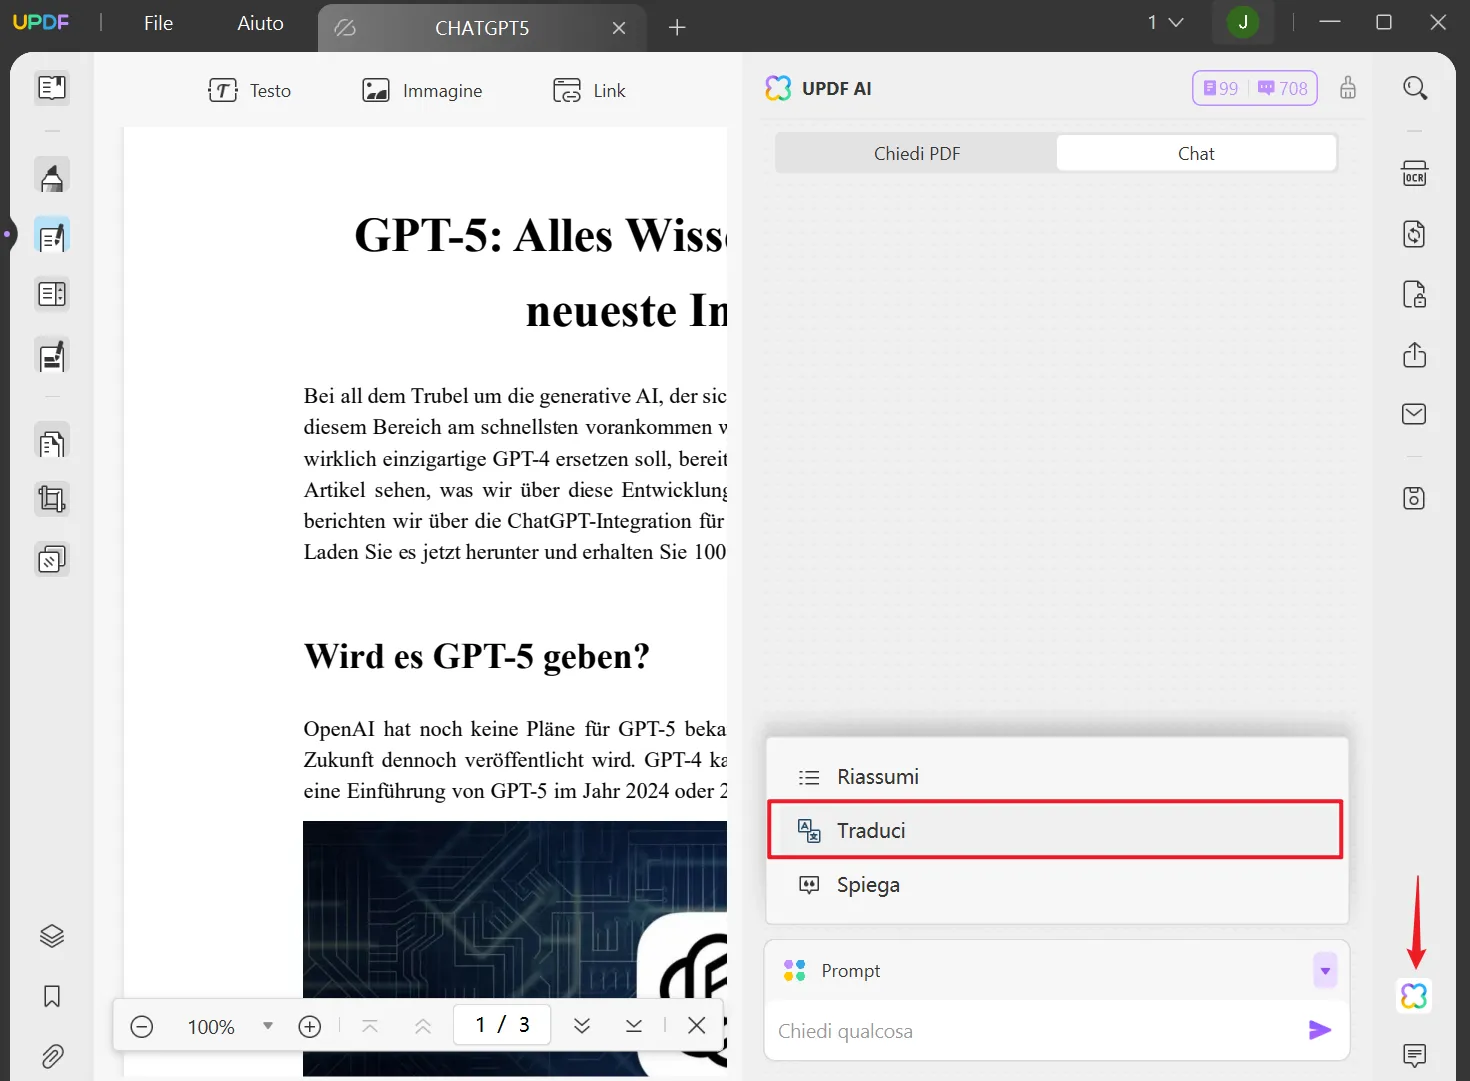Go to the next page

(x=582, y=1026)
